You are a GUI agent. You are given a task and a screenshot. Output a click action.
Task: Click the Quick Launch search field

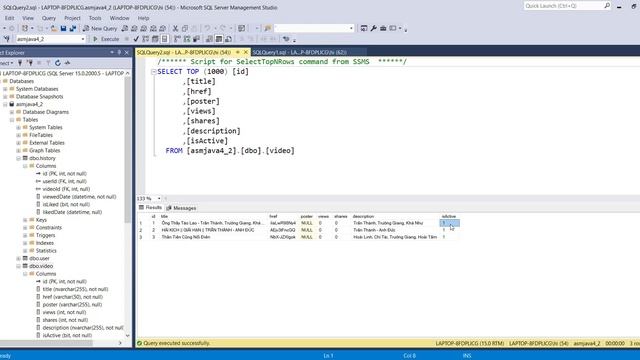pos(563,6)
